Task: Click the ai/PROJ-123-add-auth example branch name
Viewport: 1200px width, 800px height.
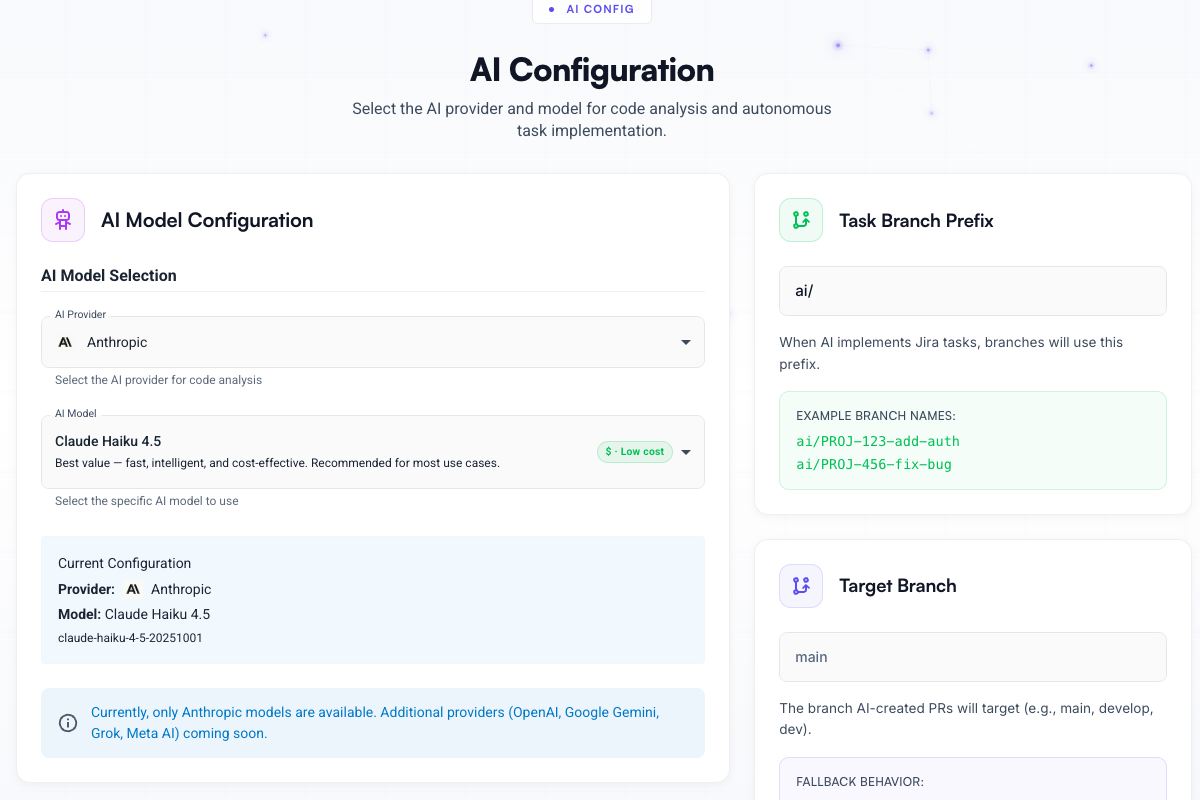Action: (878, 441)
